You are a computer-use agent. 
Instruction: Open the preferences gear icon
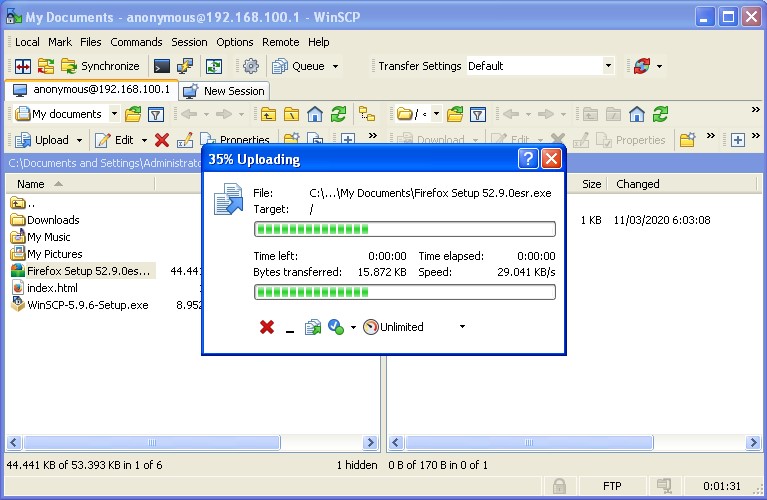251,66
